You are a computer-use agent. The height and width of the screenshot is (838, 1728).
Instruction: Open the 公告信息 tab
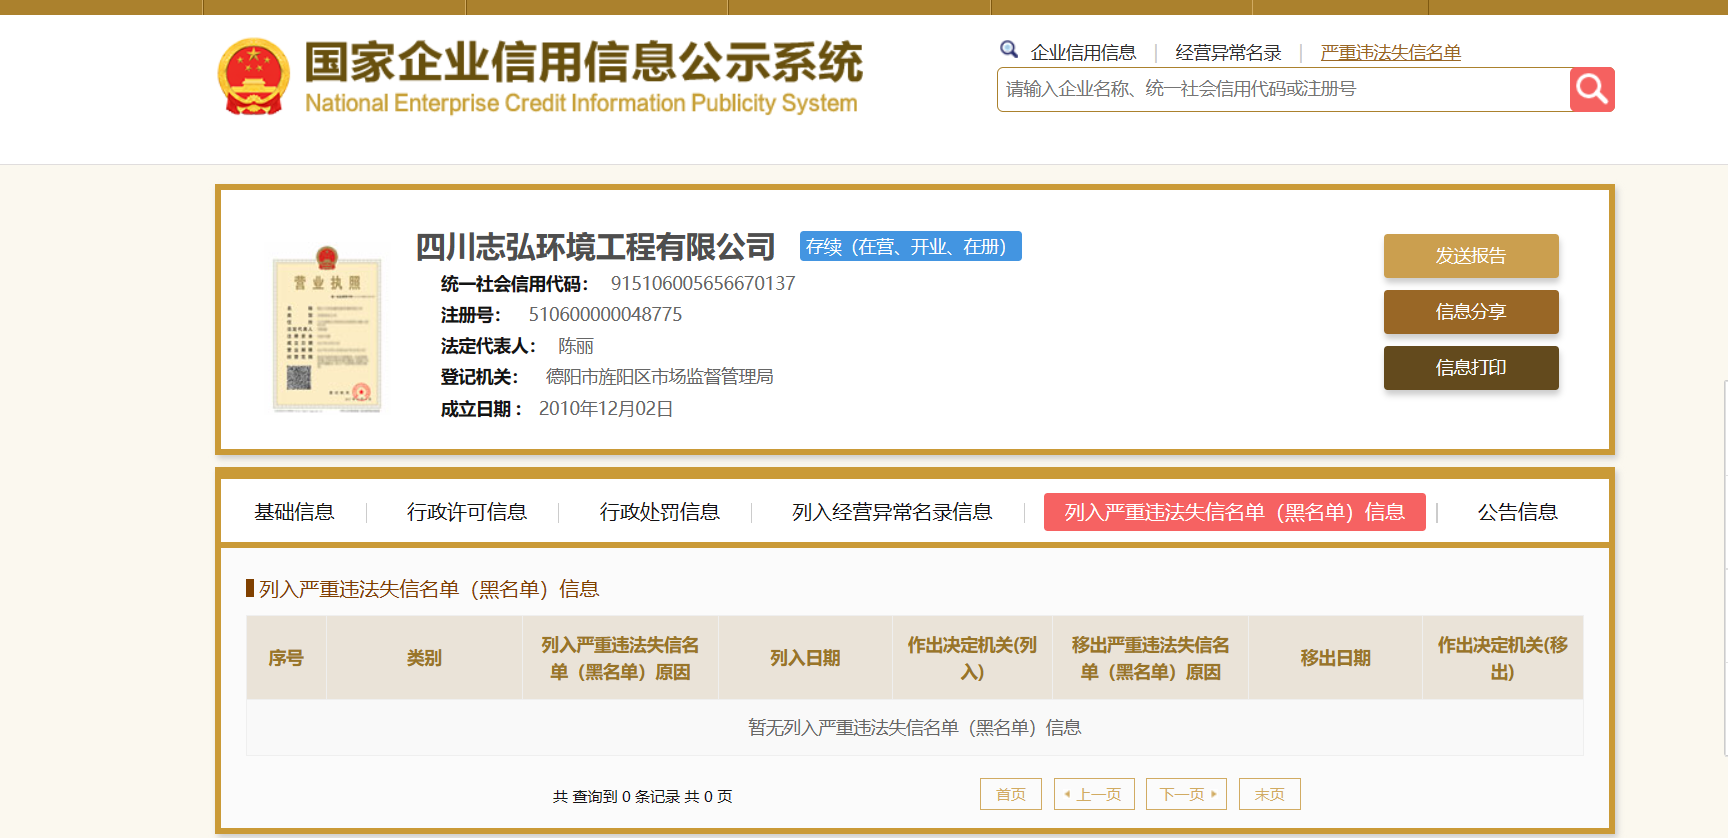click(1518, 512)
